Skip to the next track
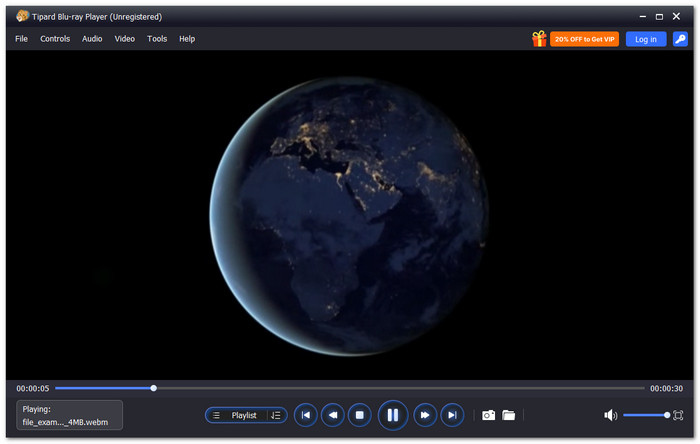 (x=452, y=415)
